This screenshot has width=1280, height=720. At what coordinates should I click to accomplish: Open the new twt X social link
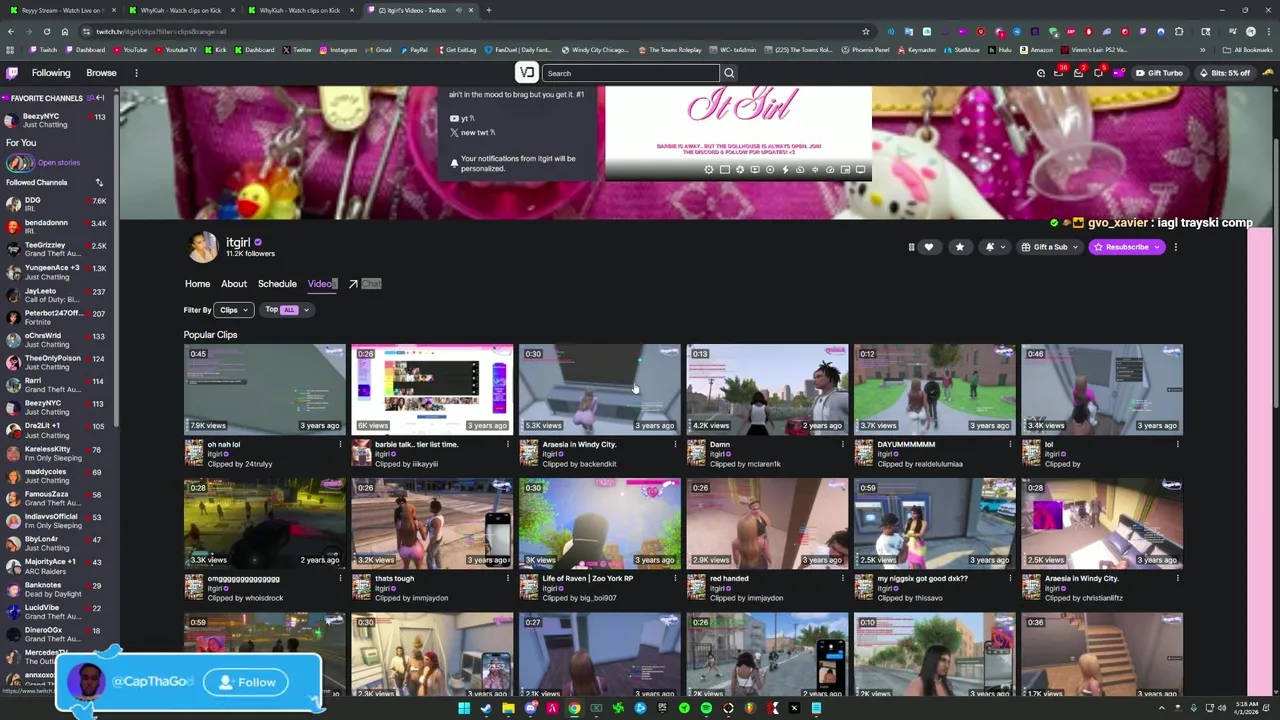472,133
